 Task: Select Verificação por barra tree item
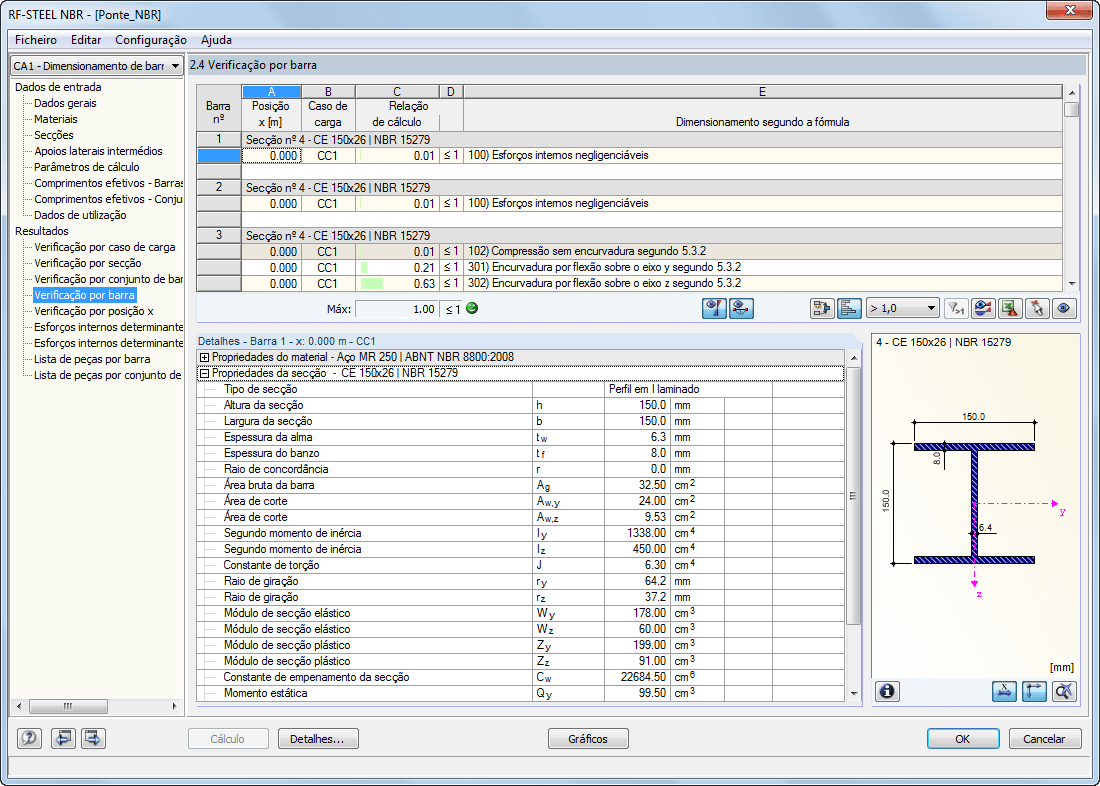[84, 295]
